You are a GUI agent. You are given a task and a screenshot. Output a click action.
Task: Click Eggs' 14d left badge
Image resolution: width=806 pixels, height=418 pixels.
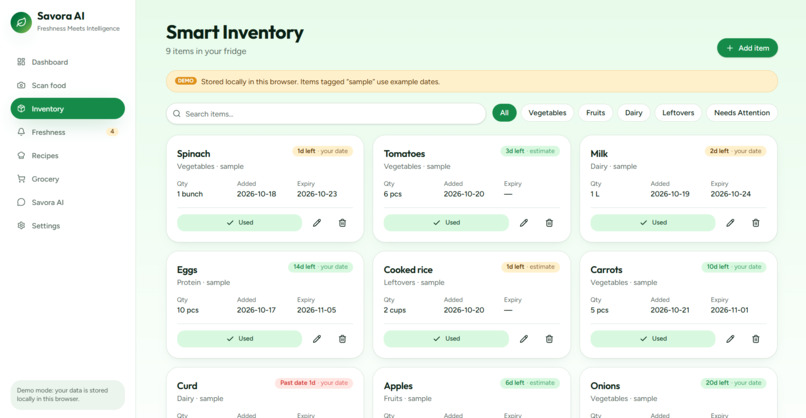click(321, 267)
